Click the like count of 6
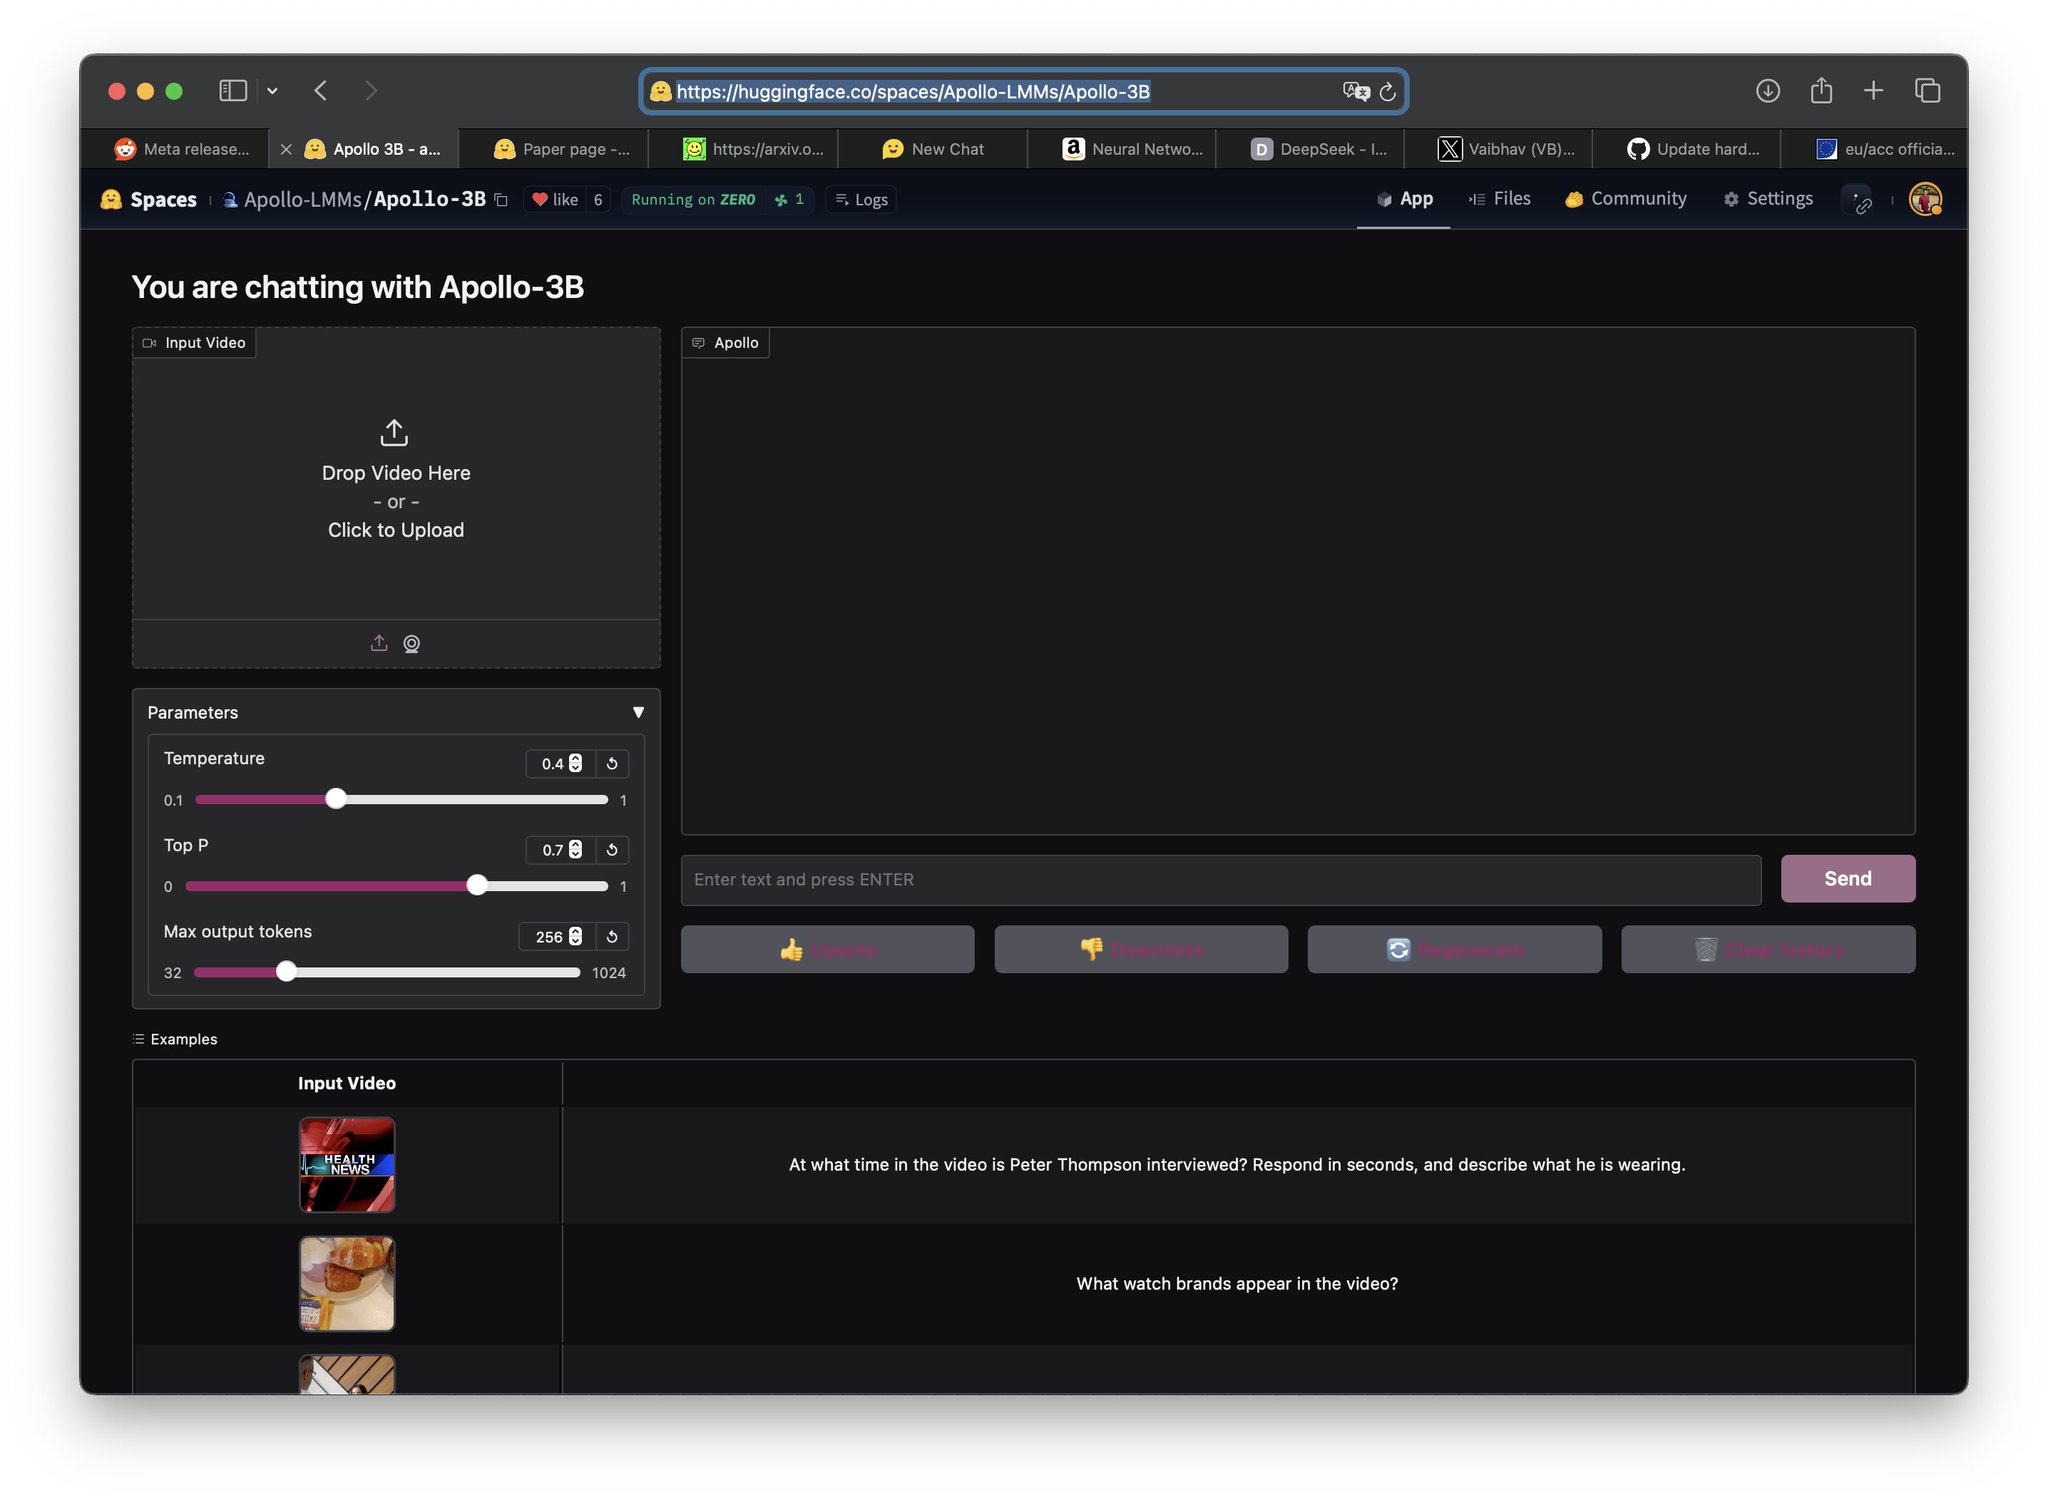This screenshot has width=2048, height=1500. pos(598,199)
